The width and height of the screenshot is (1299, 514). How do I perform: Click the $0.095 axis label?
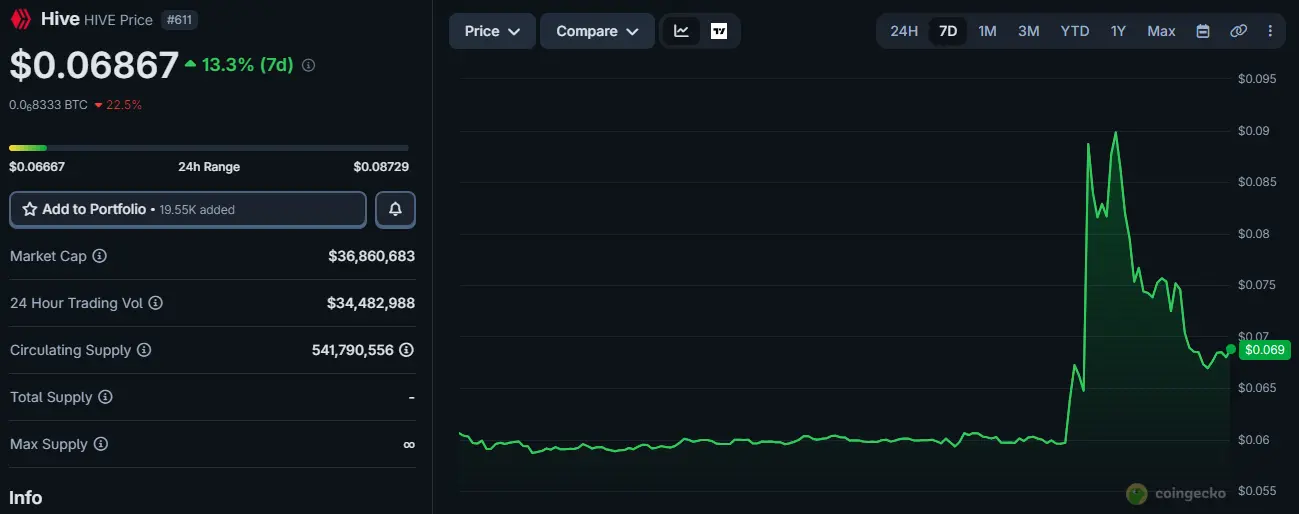(x=1257, y=79)
